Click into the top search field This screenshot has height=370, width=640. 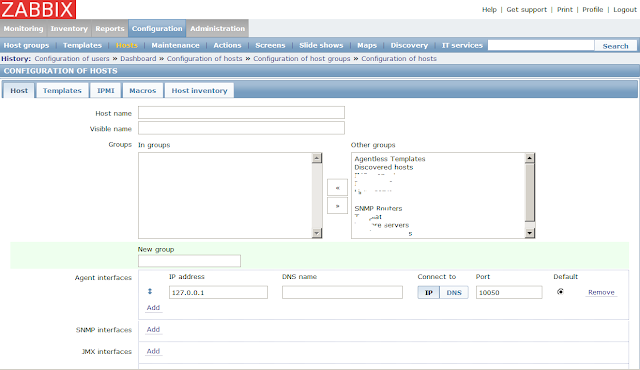tap(541, 45)
